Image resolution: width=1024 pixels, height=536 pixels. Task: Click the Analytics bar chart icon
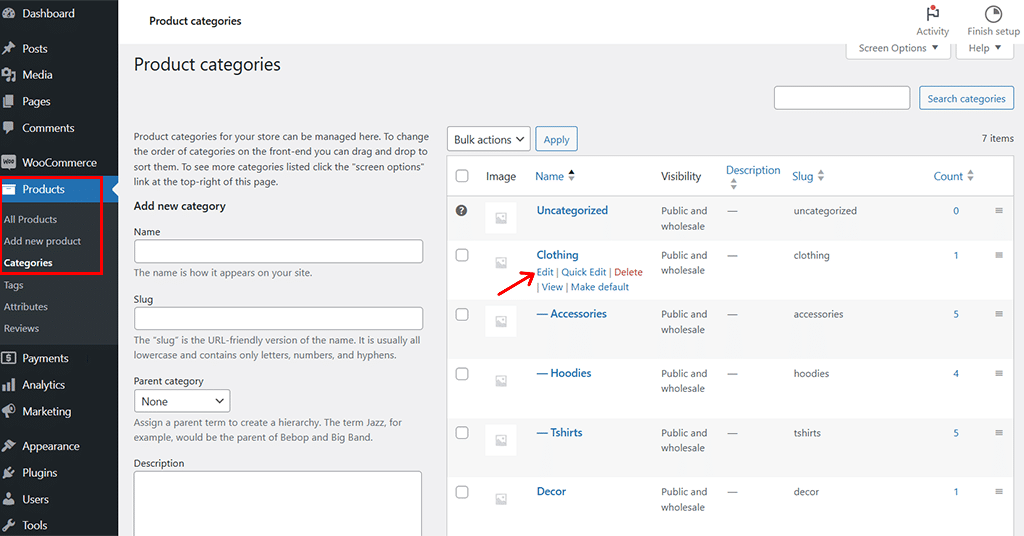point(8,385)
